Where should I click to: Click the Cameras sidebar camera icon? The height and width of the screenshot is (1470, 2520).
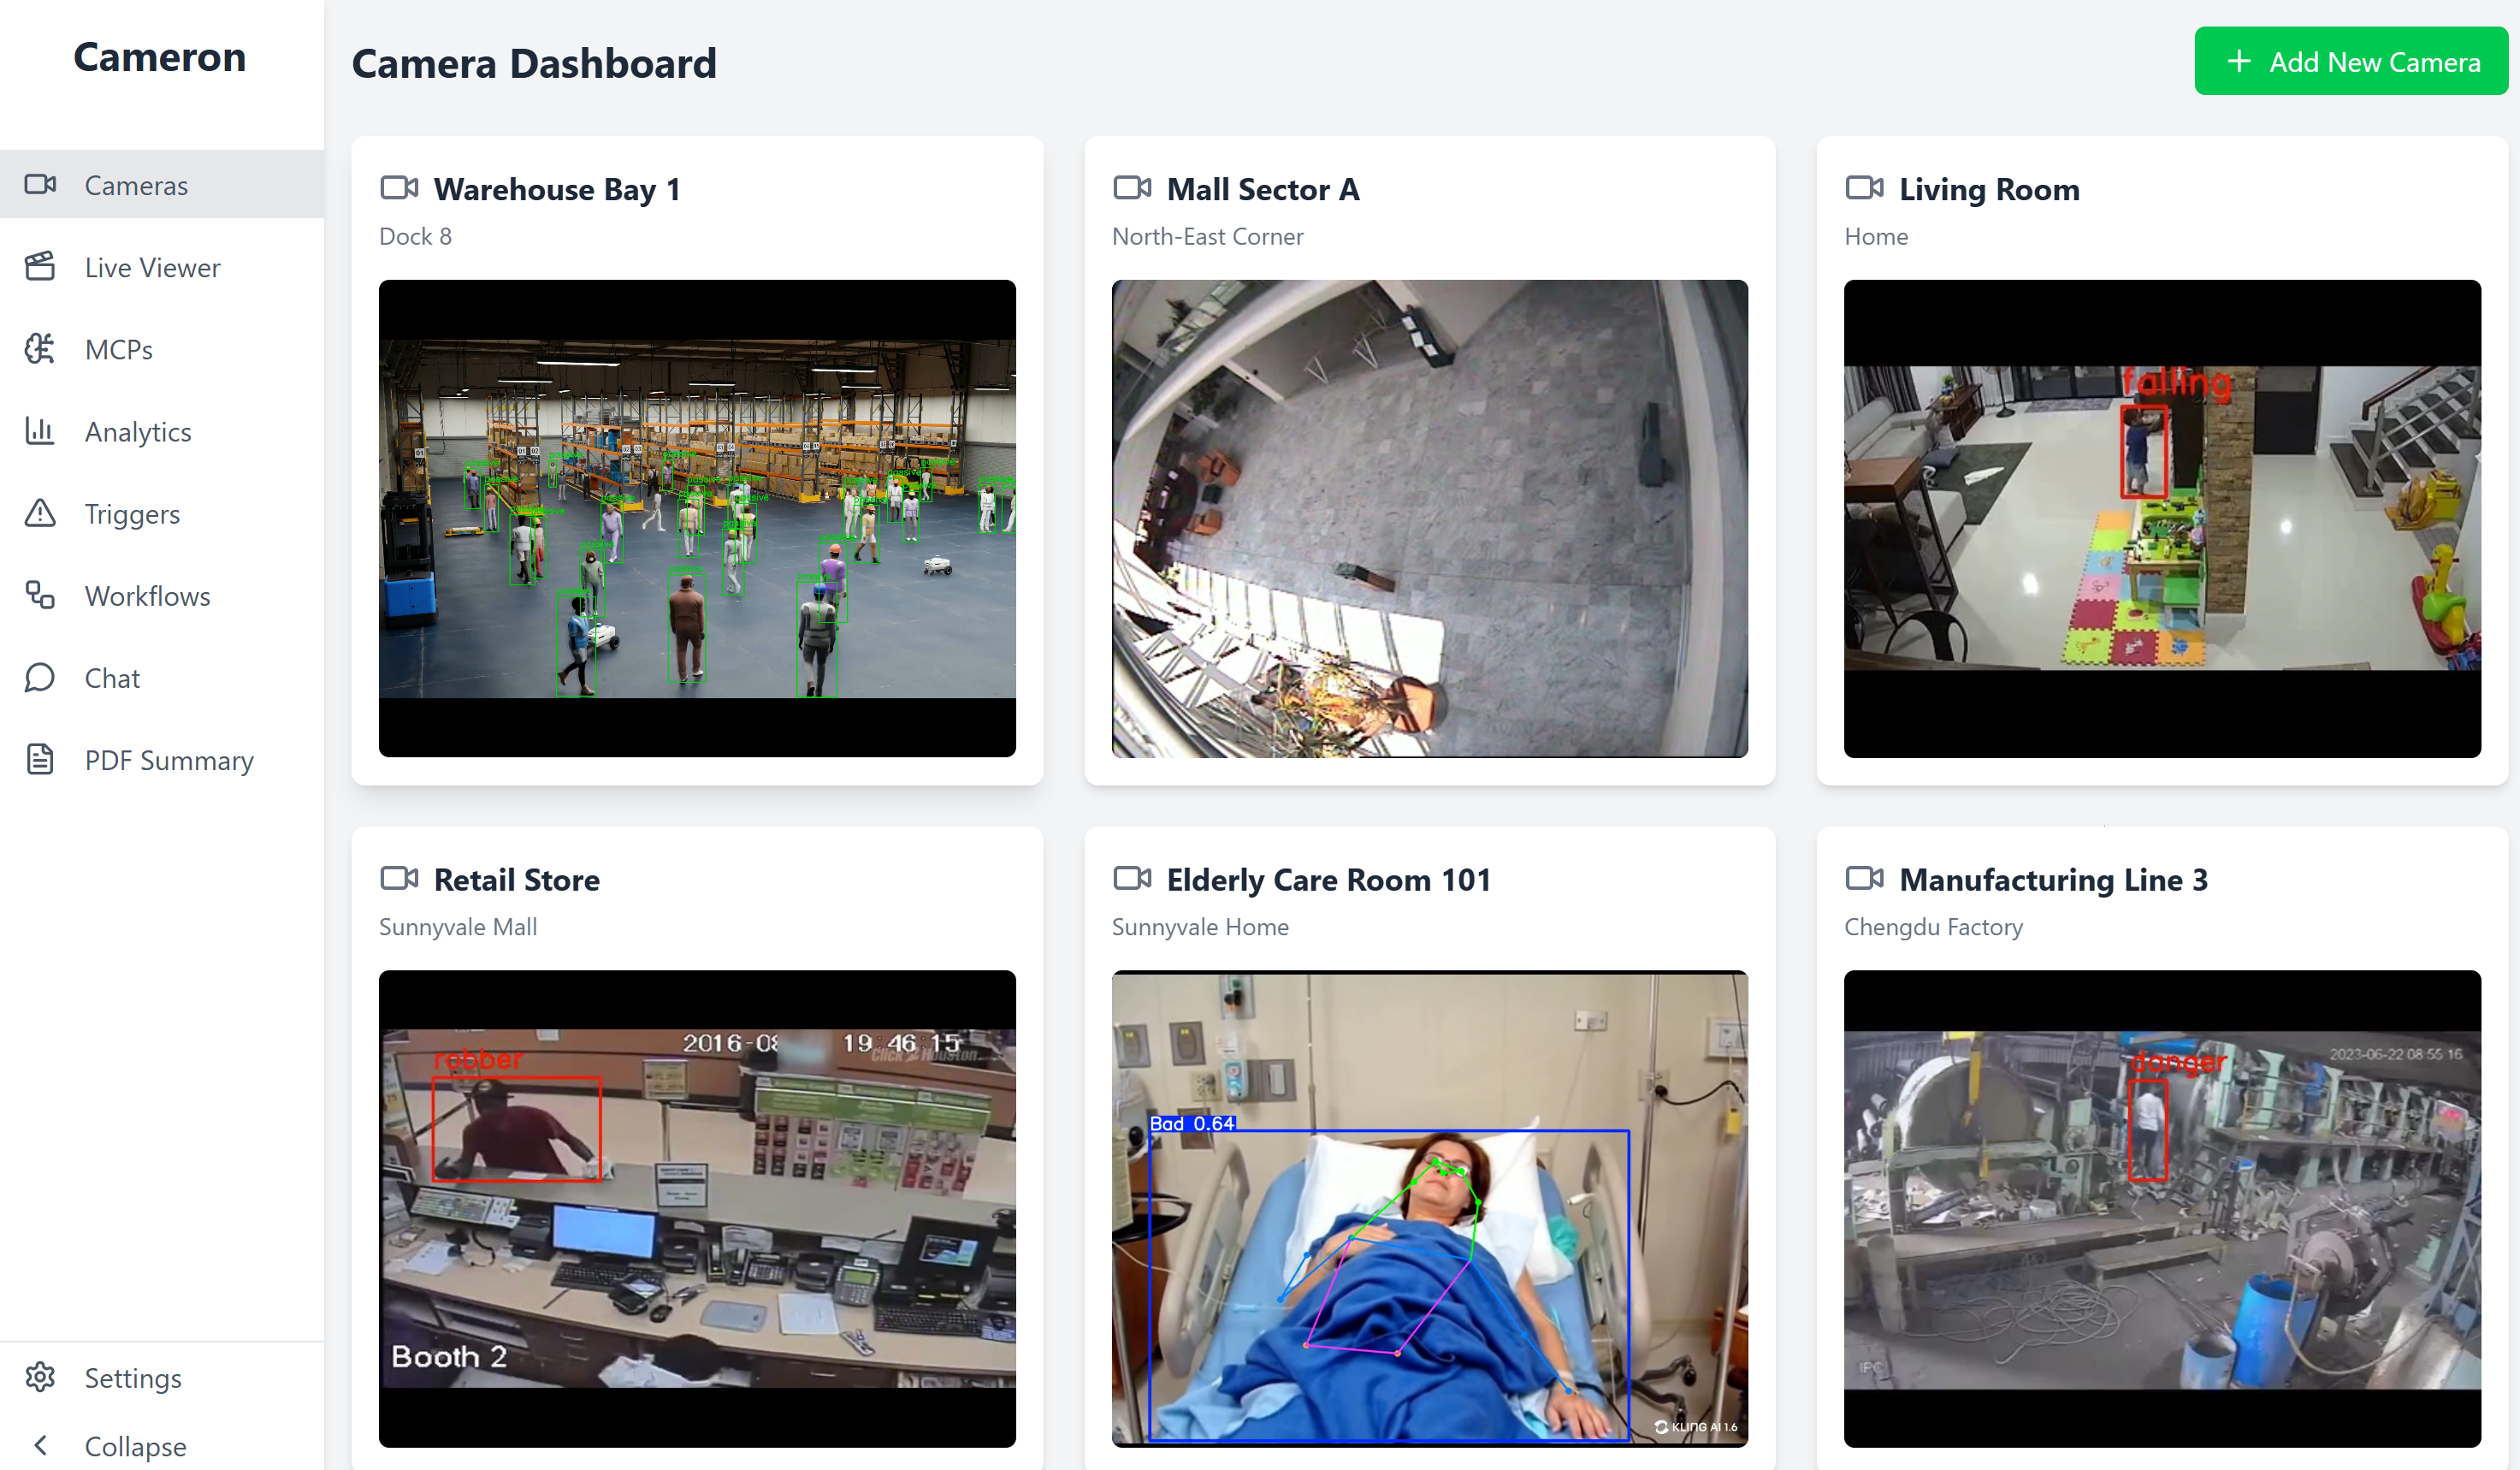(40, 184)
